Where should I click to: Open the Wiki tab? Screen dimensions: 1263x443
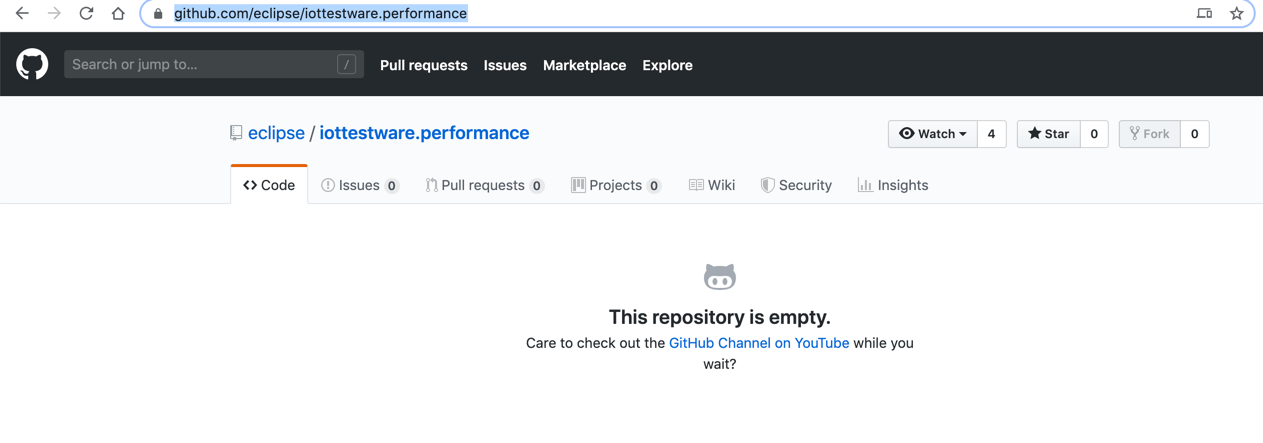coord(711,185)
